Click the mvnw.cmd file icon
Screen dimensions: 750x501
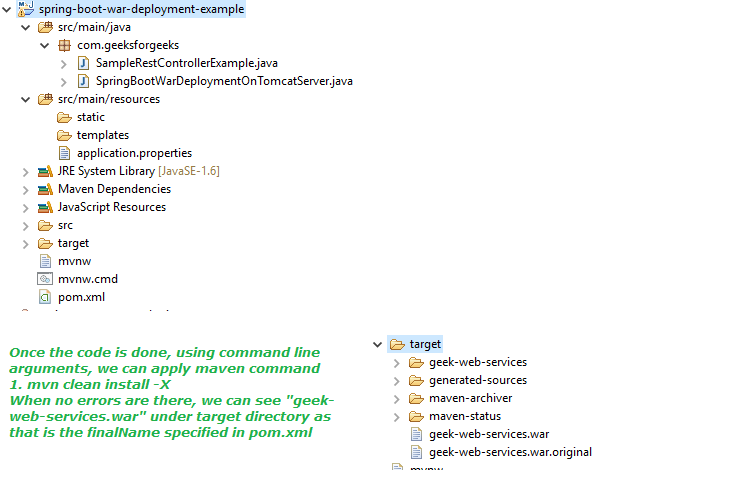tap(45, 279)
